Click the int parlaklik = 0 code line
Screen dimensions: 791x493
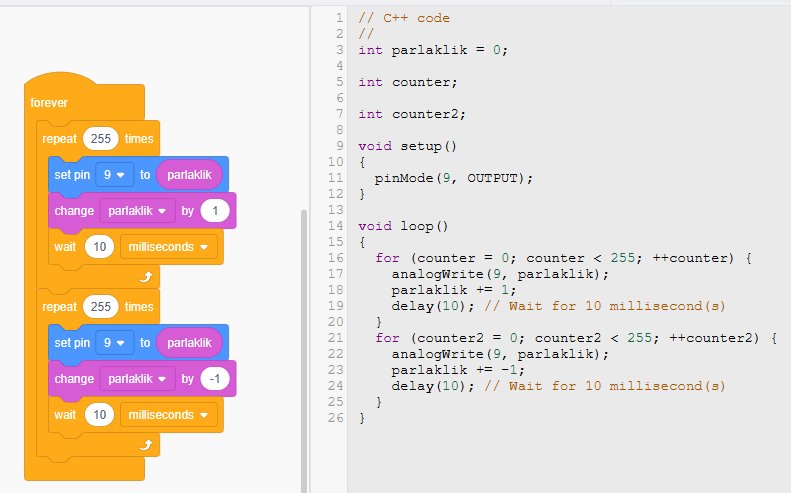pos(433,50)
